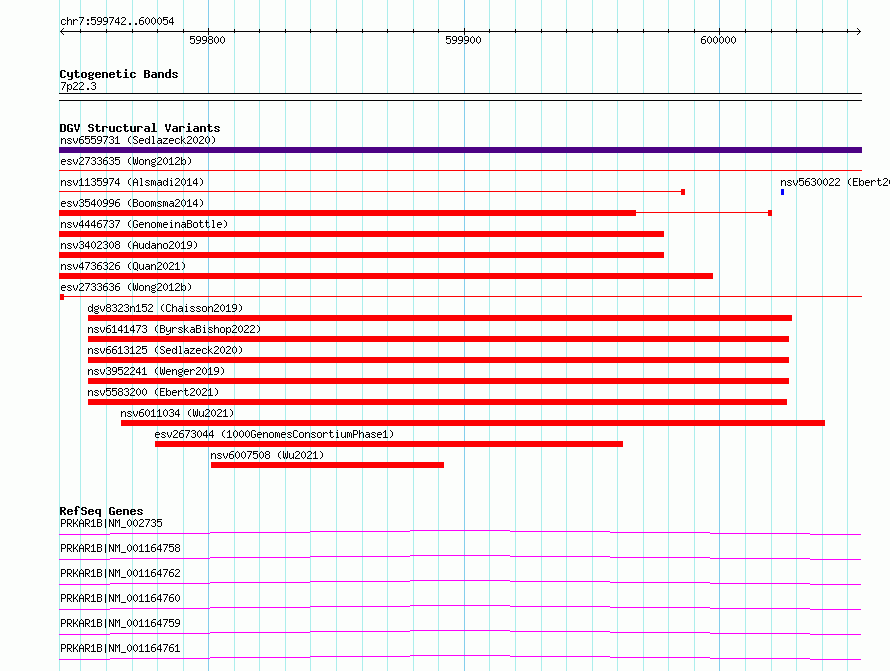The image size is (890, 671).
Task: Open the PRKAR1B|NM_001164760 transcript label
Action: coord(120,598)
